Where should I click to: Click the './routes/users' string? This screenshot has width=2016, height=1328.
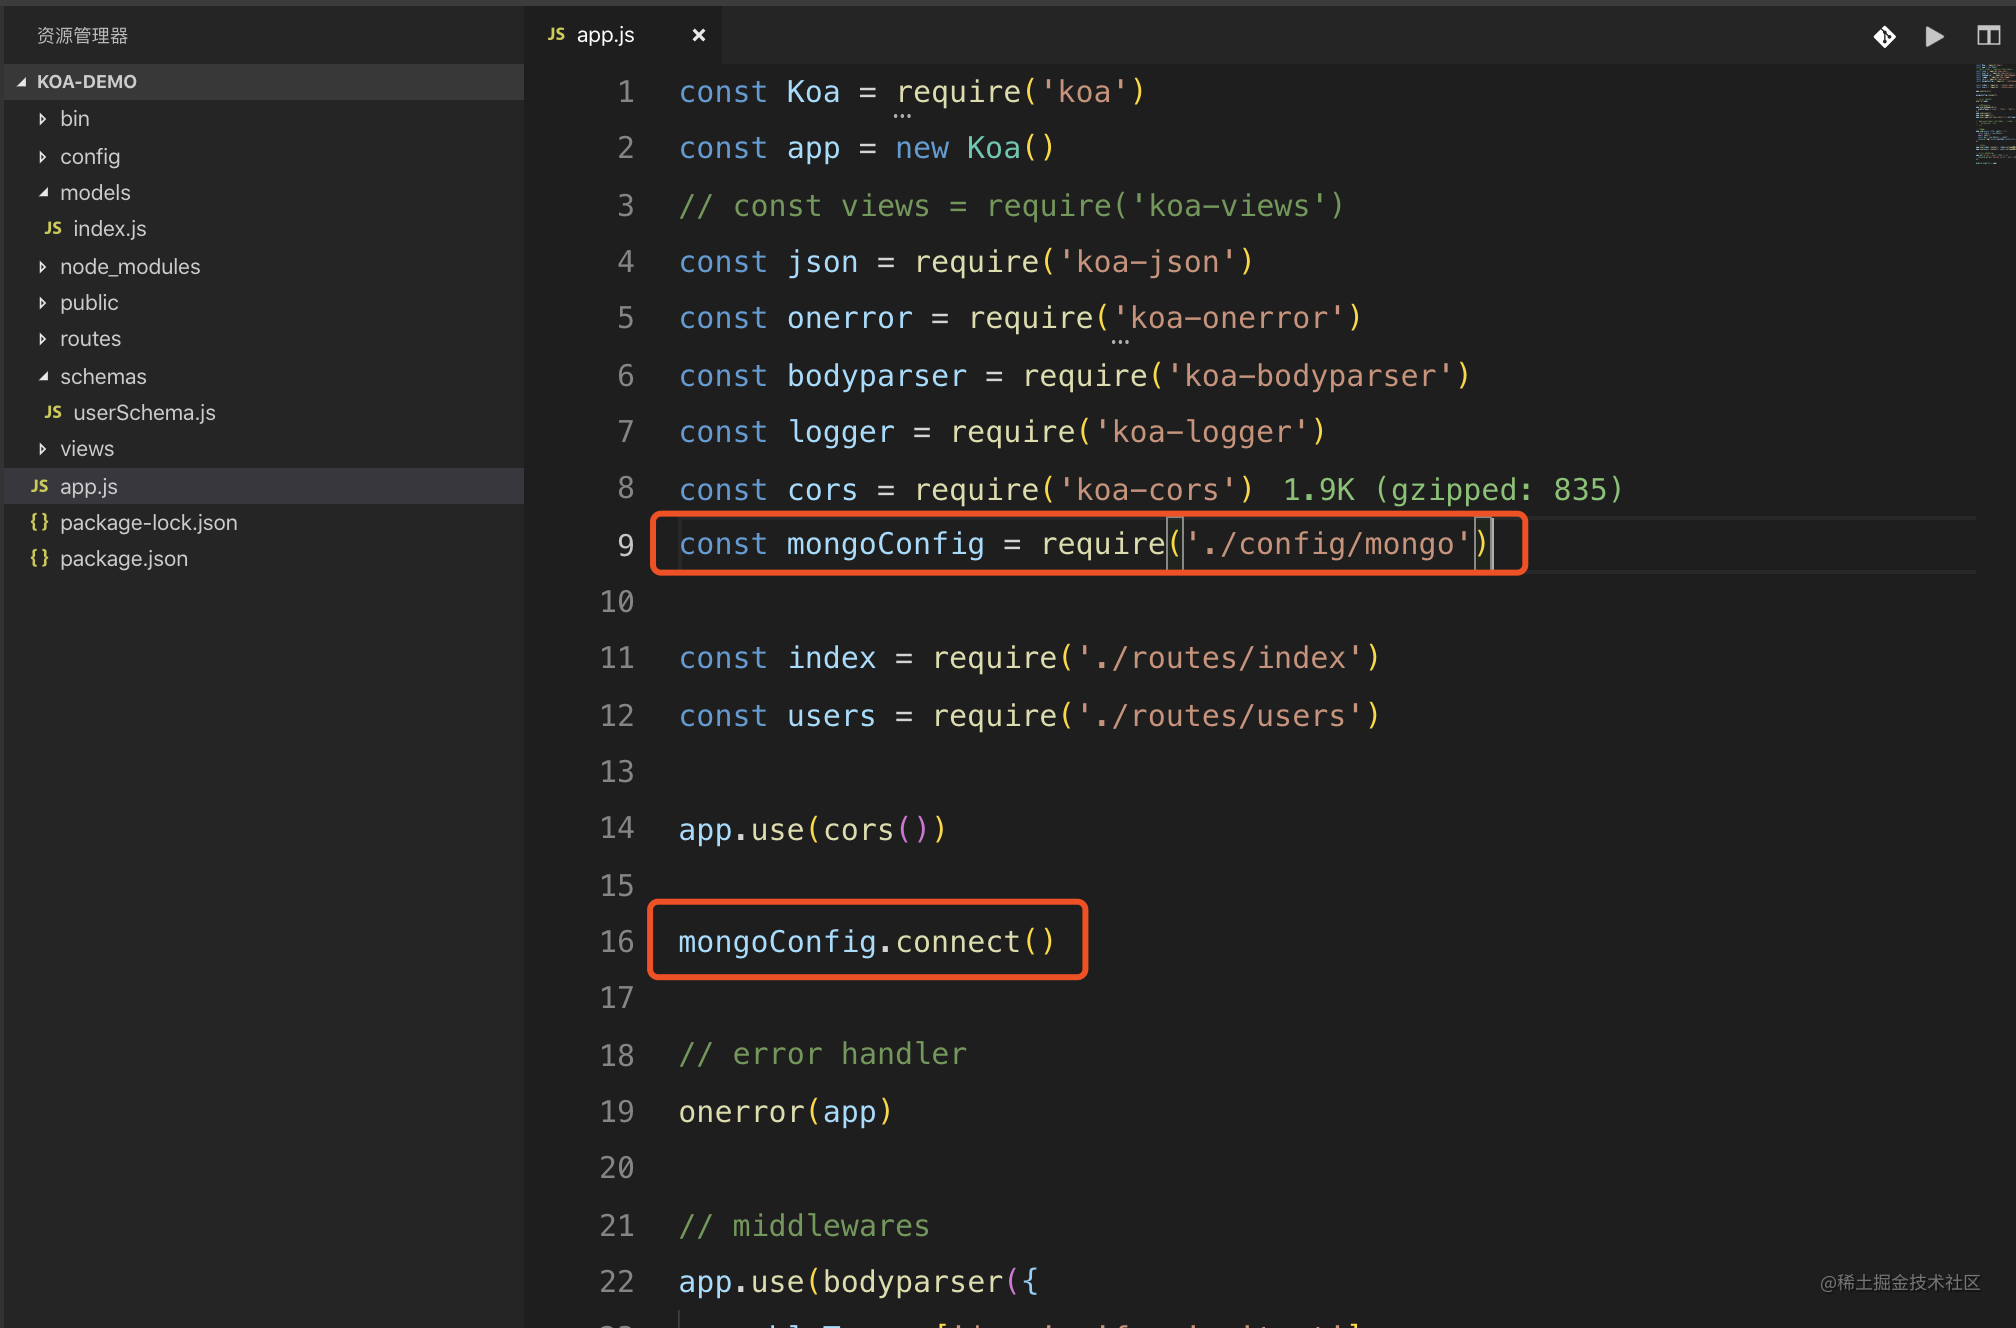(x=1220, y=716)
